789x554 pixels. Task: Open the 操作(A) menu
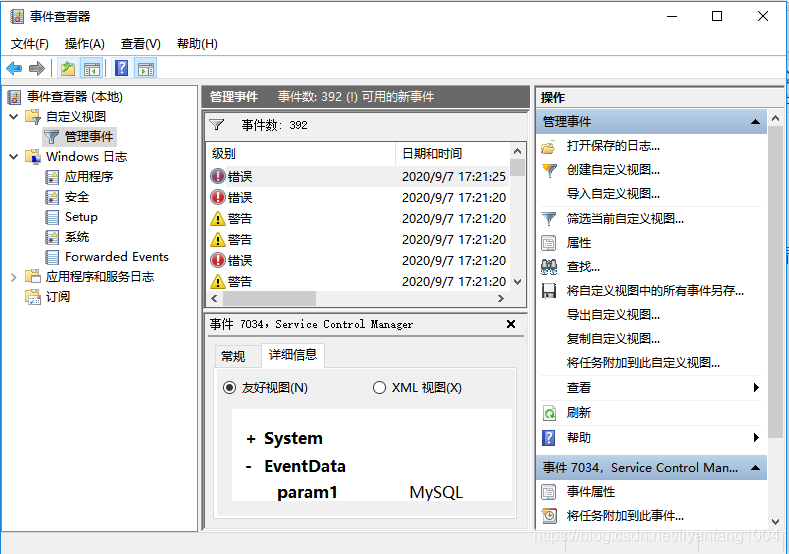click(x=85, y=44)
